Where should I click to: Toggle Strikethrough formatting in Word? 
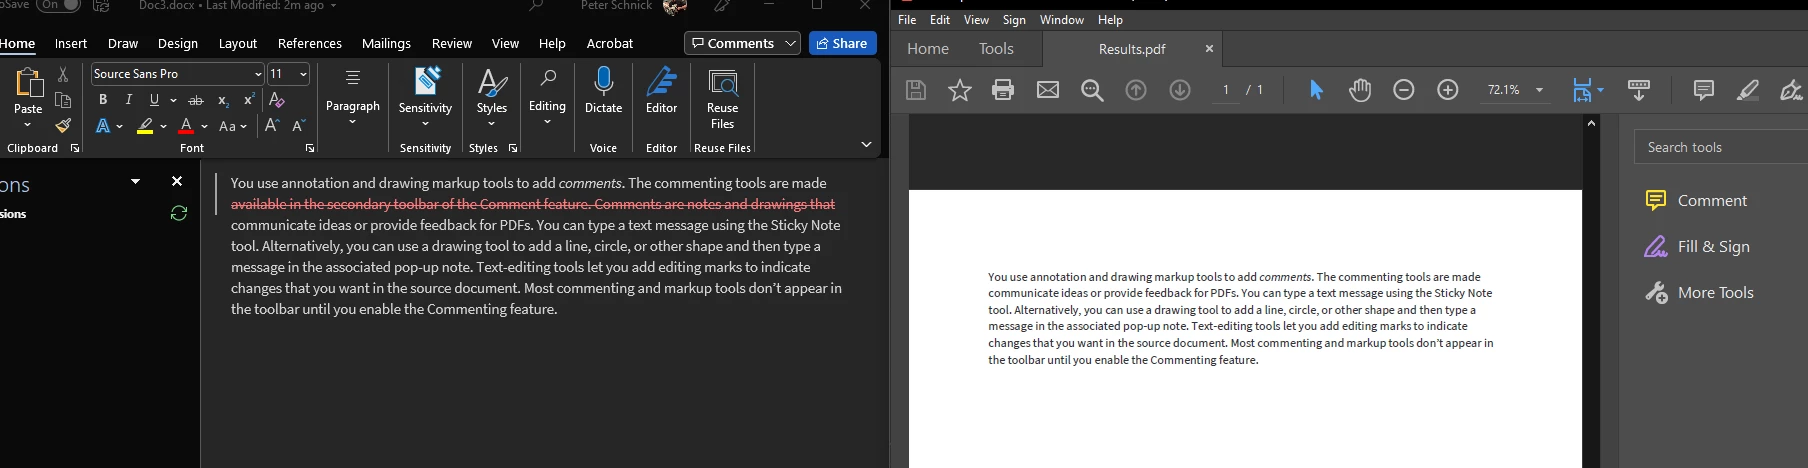pyautogui.click(x=196, y=100)
